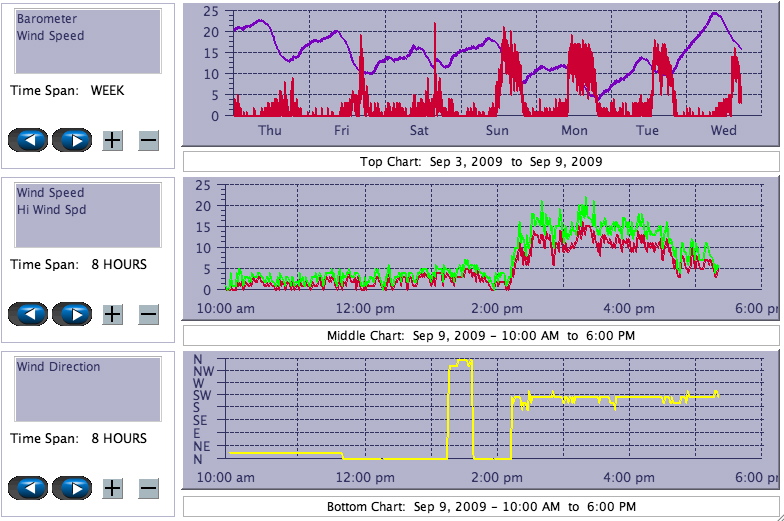The width and height of the screenshot is (784, 521).
Task: Advance the middle chart forward in time
Action: pos(72,314)
